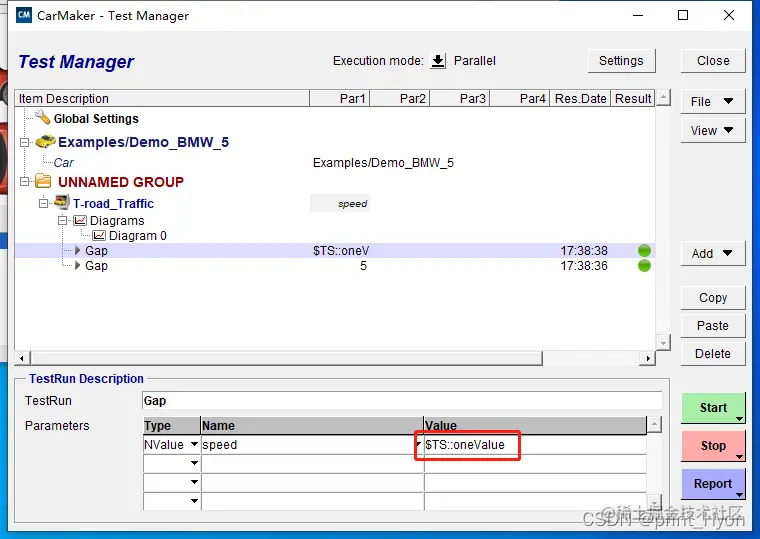The width and height of the screenshot is (760, 539).
Task: Click the tree vertical scrollbar up arrow
Action: tap(663, 97)
